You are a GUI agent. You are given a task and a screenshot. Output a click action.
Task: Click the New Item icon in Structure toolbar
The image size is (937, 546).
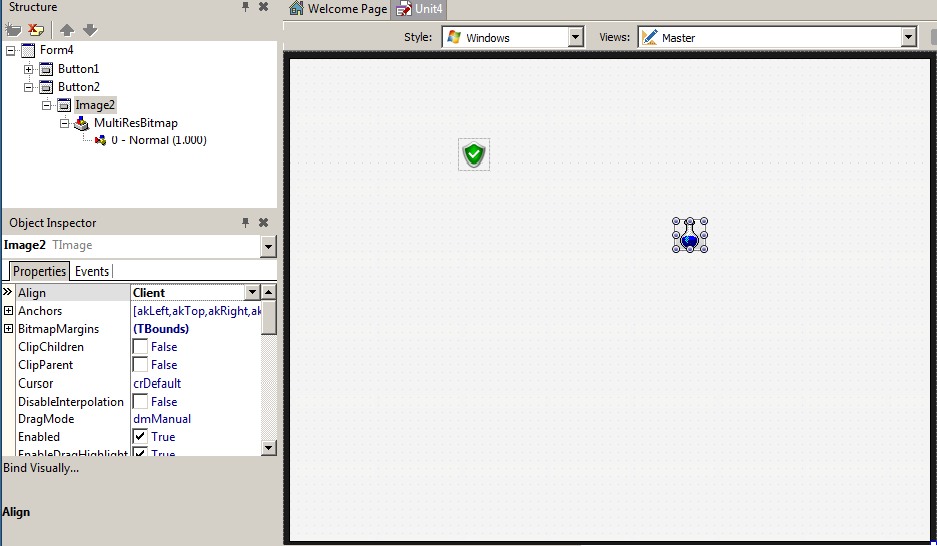[x=13, y=30]
